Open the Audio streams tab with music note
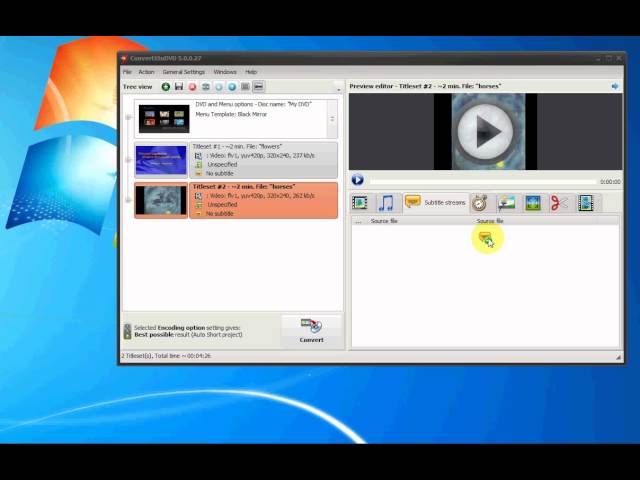Image resolution: width=640 pixels, height=480 pixels. pos(385,203)
